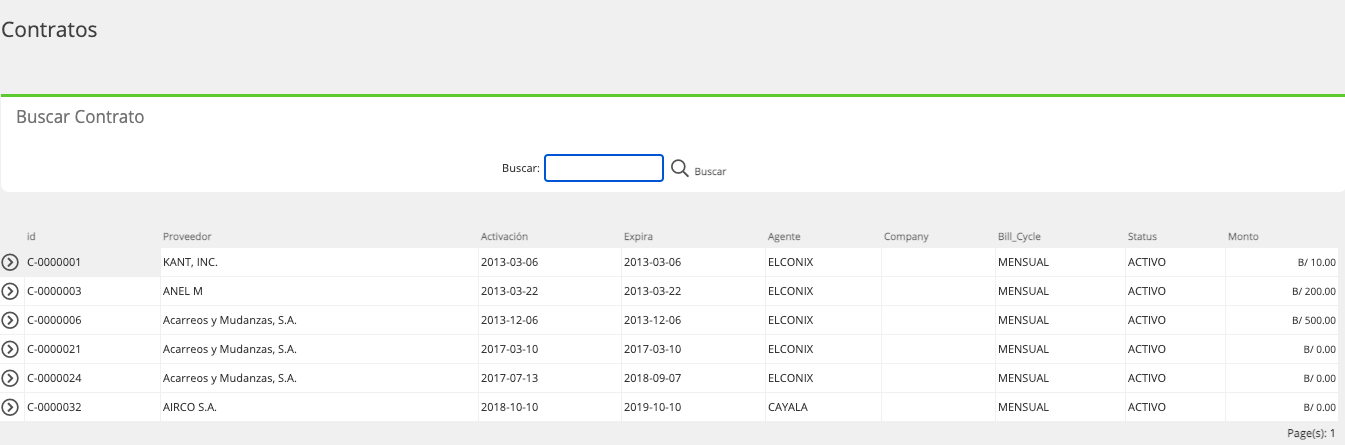Click expiry date 2018-09-07
The height and width of the screenshot is (445, 1345).
[652, 378]
